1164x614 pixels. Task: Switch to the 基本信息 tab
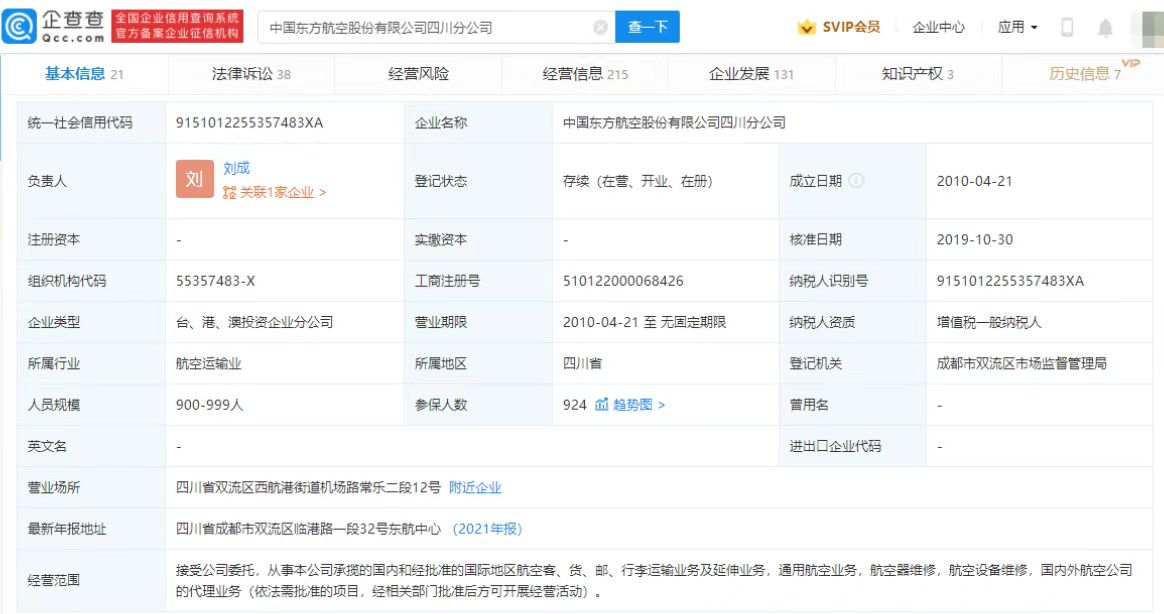tap(84, 74)
